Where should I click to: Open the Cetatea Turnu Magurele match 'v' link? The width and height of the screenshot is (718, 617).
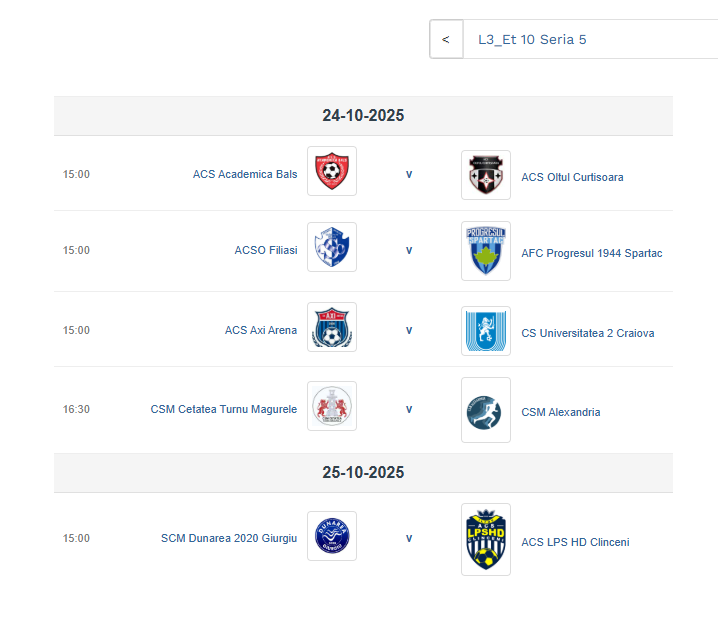pos(409,409)
